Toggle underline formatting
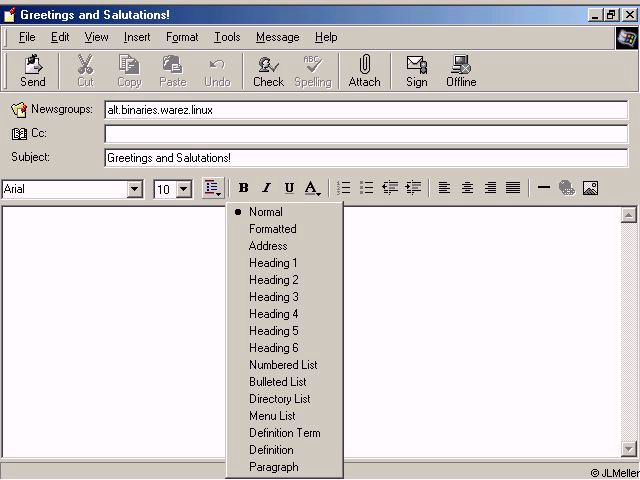 click(x=289, y=188)
